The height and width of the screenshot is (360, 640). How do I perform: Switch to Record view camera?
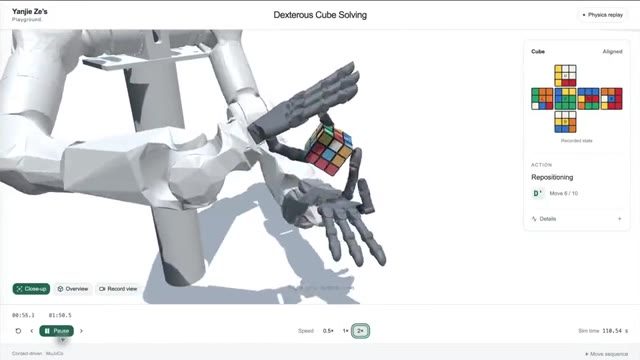118,289
